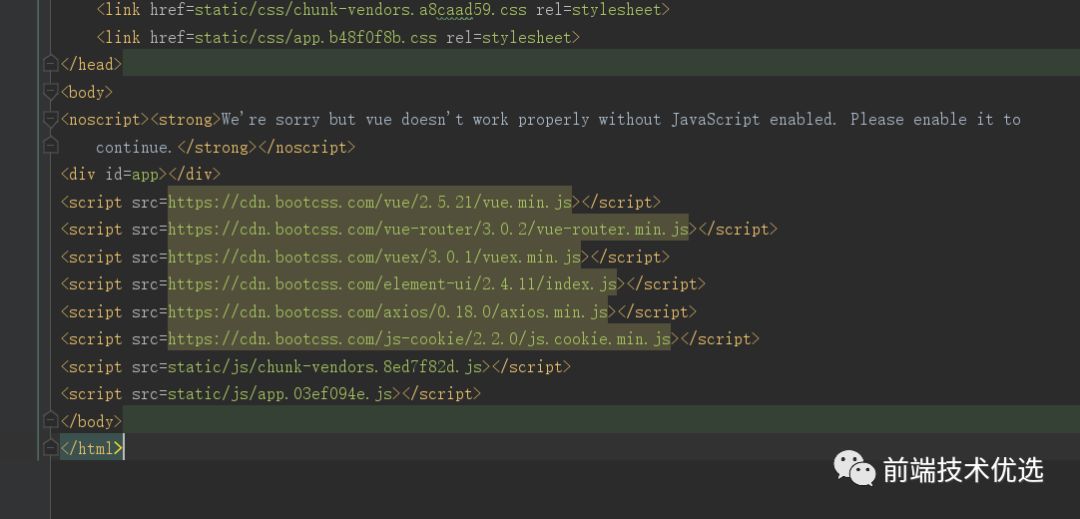
Task: Place cursor in div id=app line
Action: (x=141, y=174)
